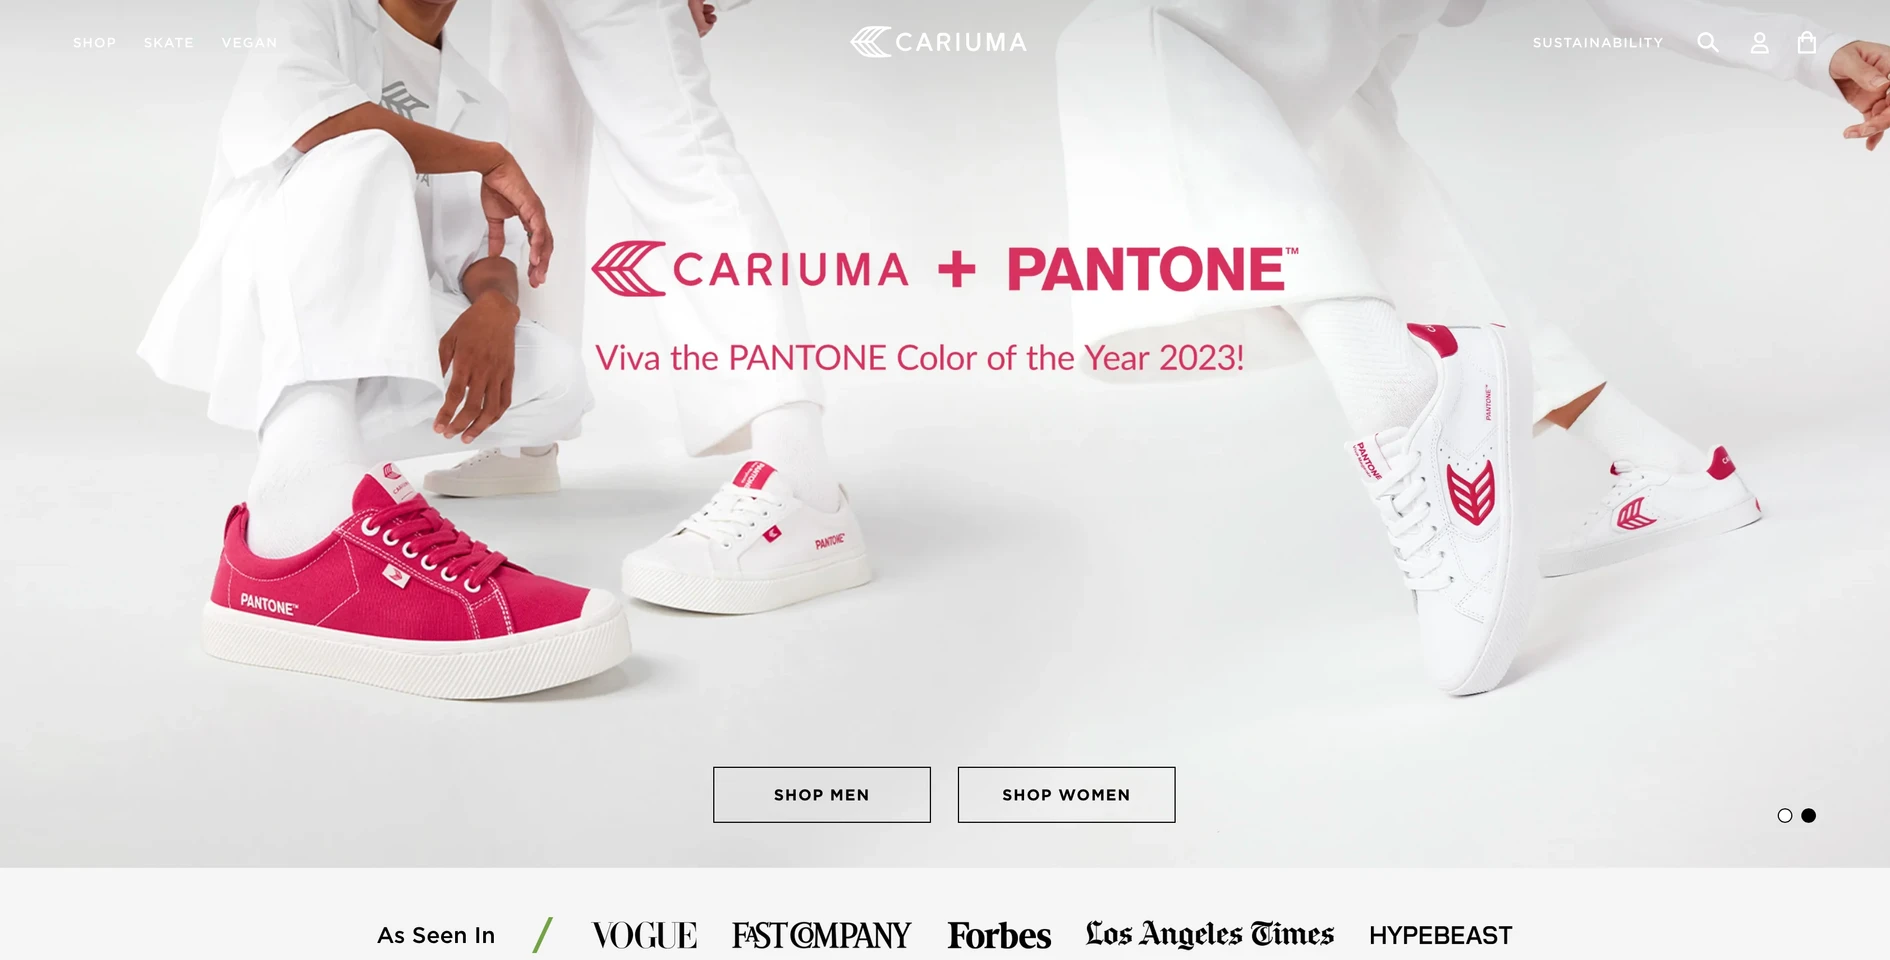1890x960 pixels.
Task: Select the first carousel slide dot
Action: pos(1785,816)
